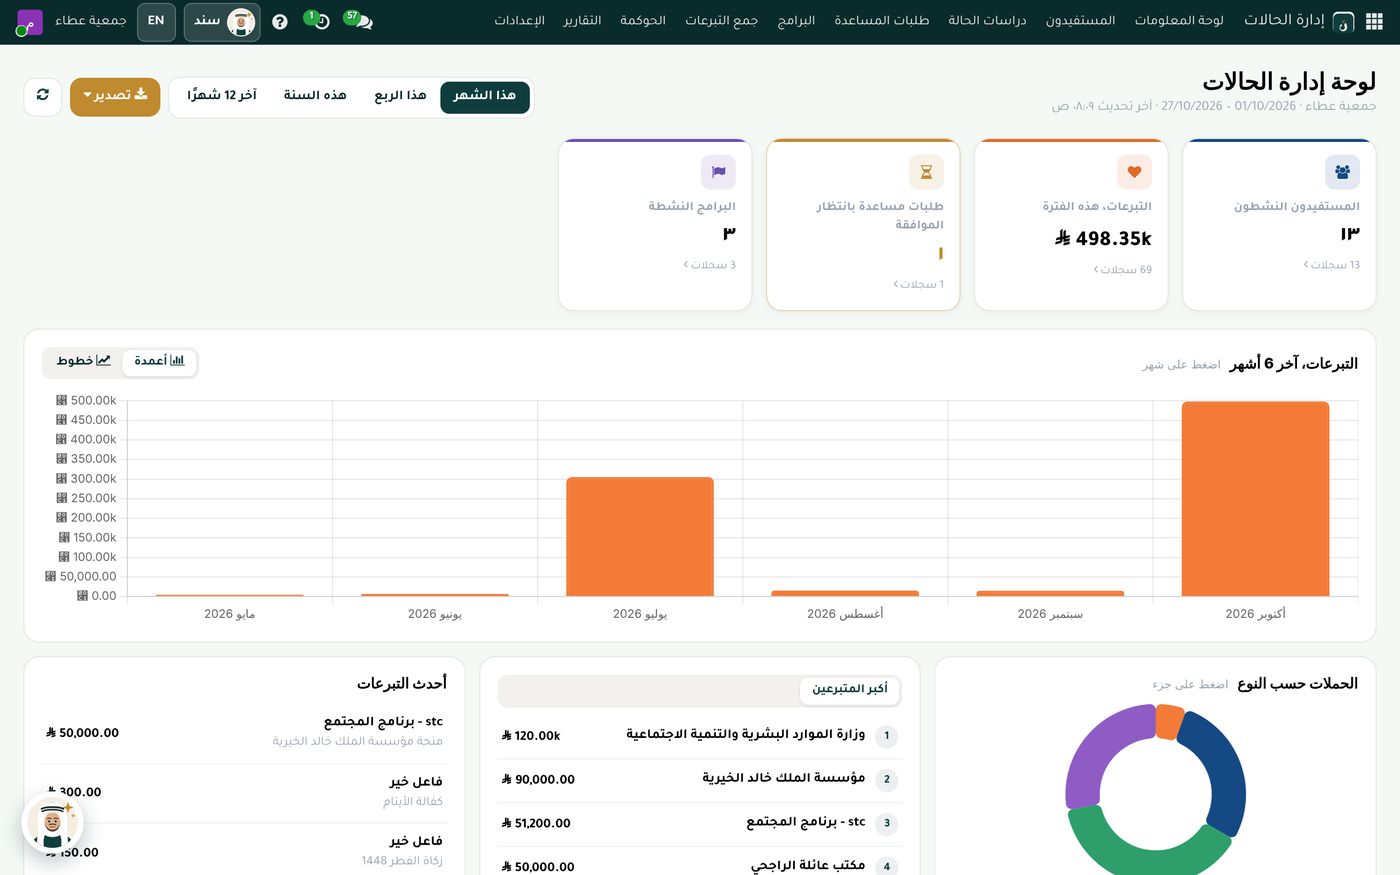This screenshot has width=1400, height=875.
Task: Open the chat messages icon with 57 badge
Action: 360,21
